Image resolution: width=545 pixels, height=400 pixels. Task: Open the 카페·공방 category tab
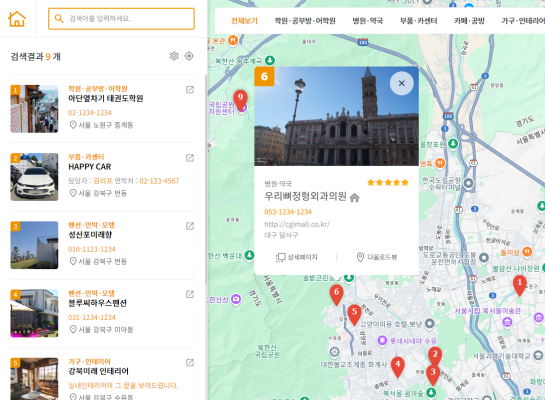tap(469, 21)
